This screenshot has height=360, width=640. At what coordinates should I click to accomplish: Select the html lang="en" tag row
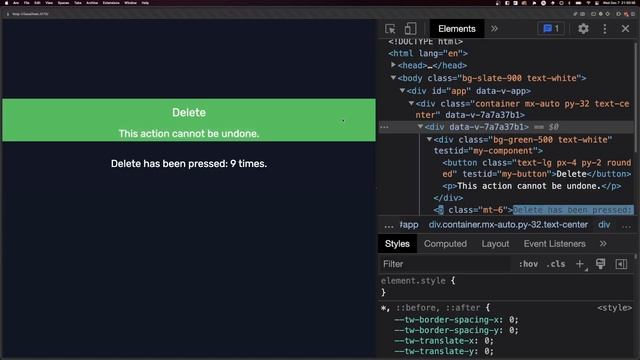click(428, 53)
